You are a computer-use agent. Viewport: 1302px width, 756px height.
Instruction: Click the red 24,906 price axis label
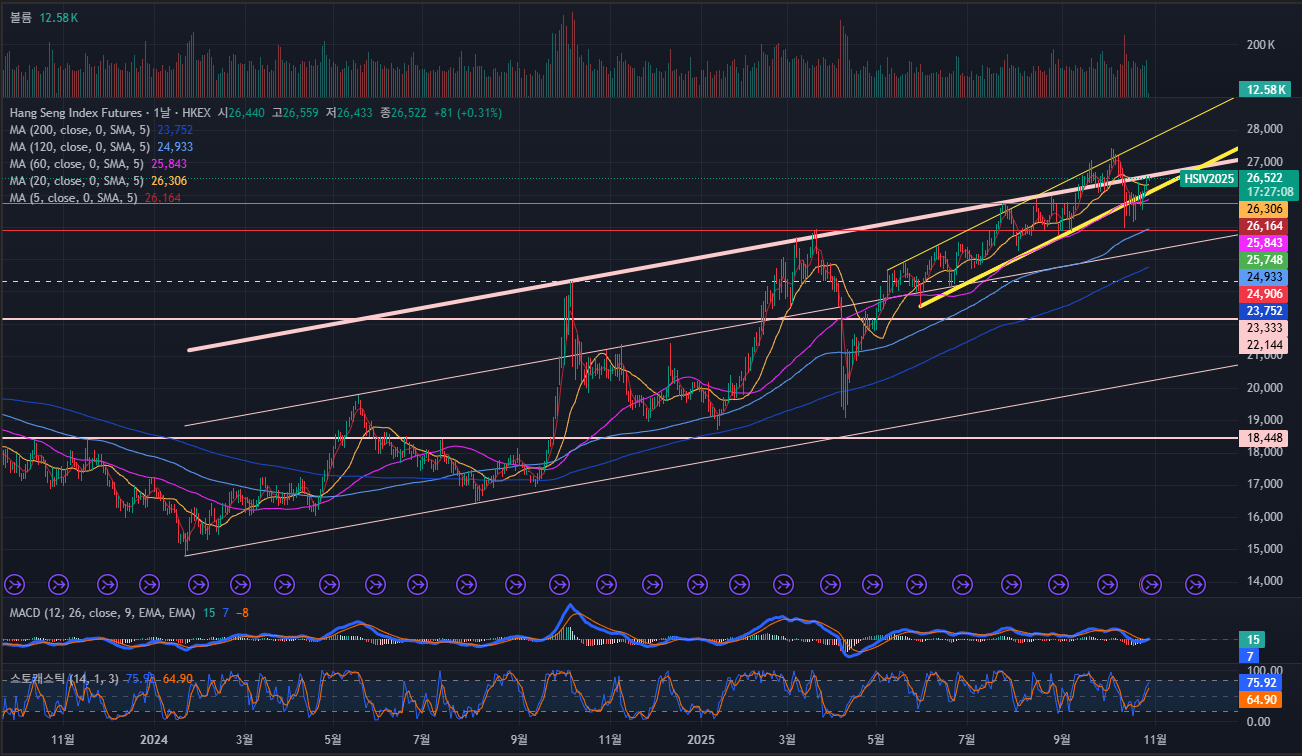[1266, 293]
